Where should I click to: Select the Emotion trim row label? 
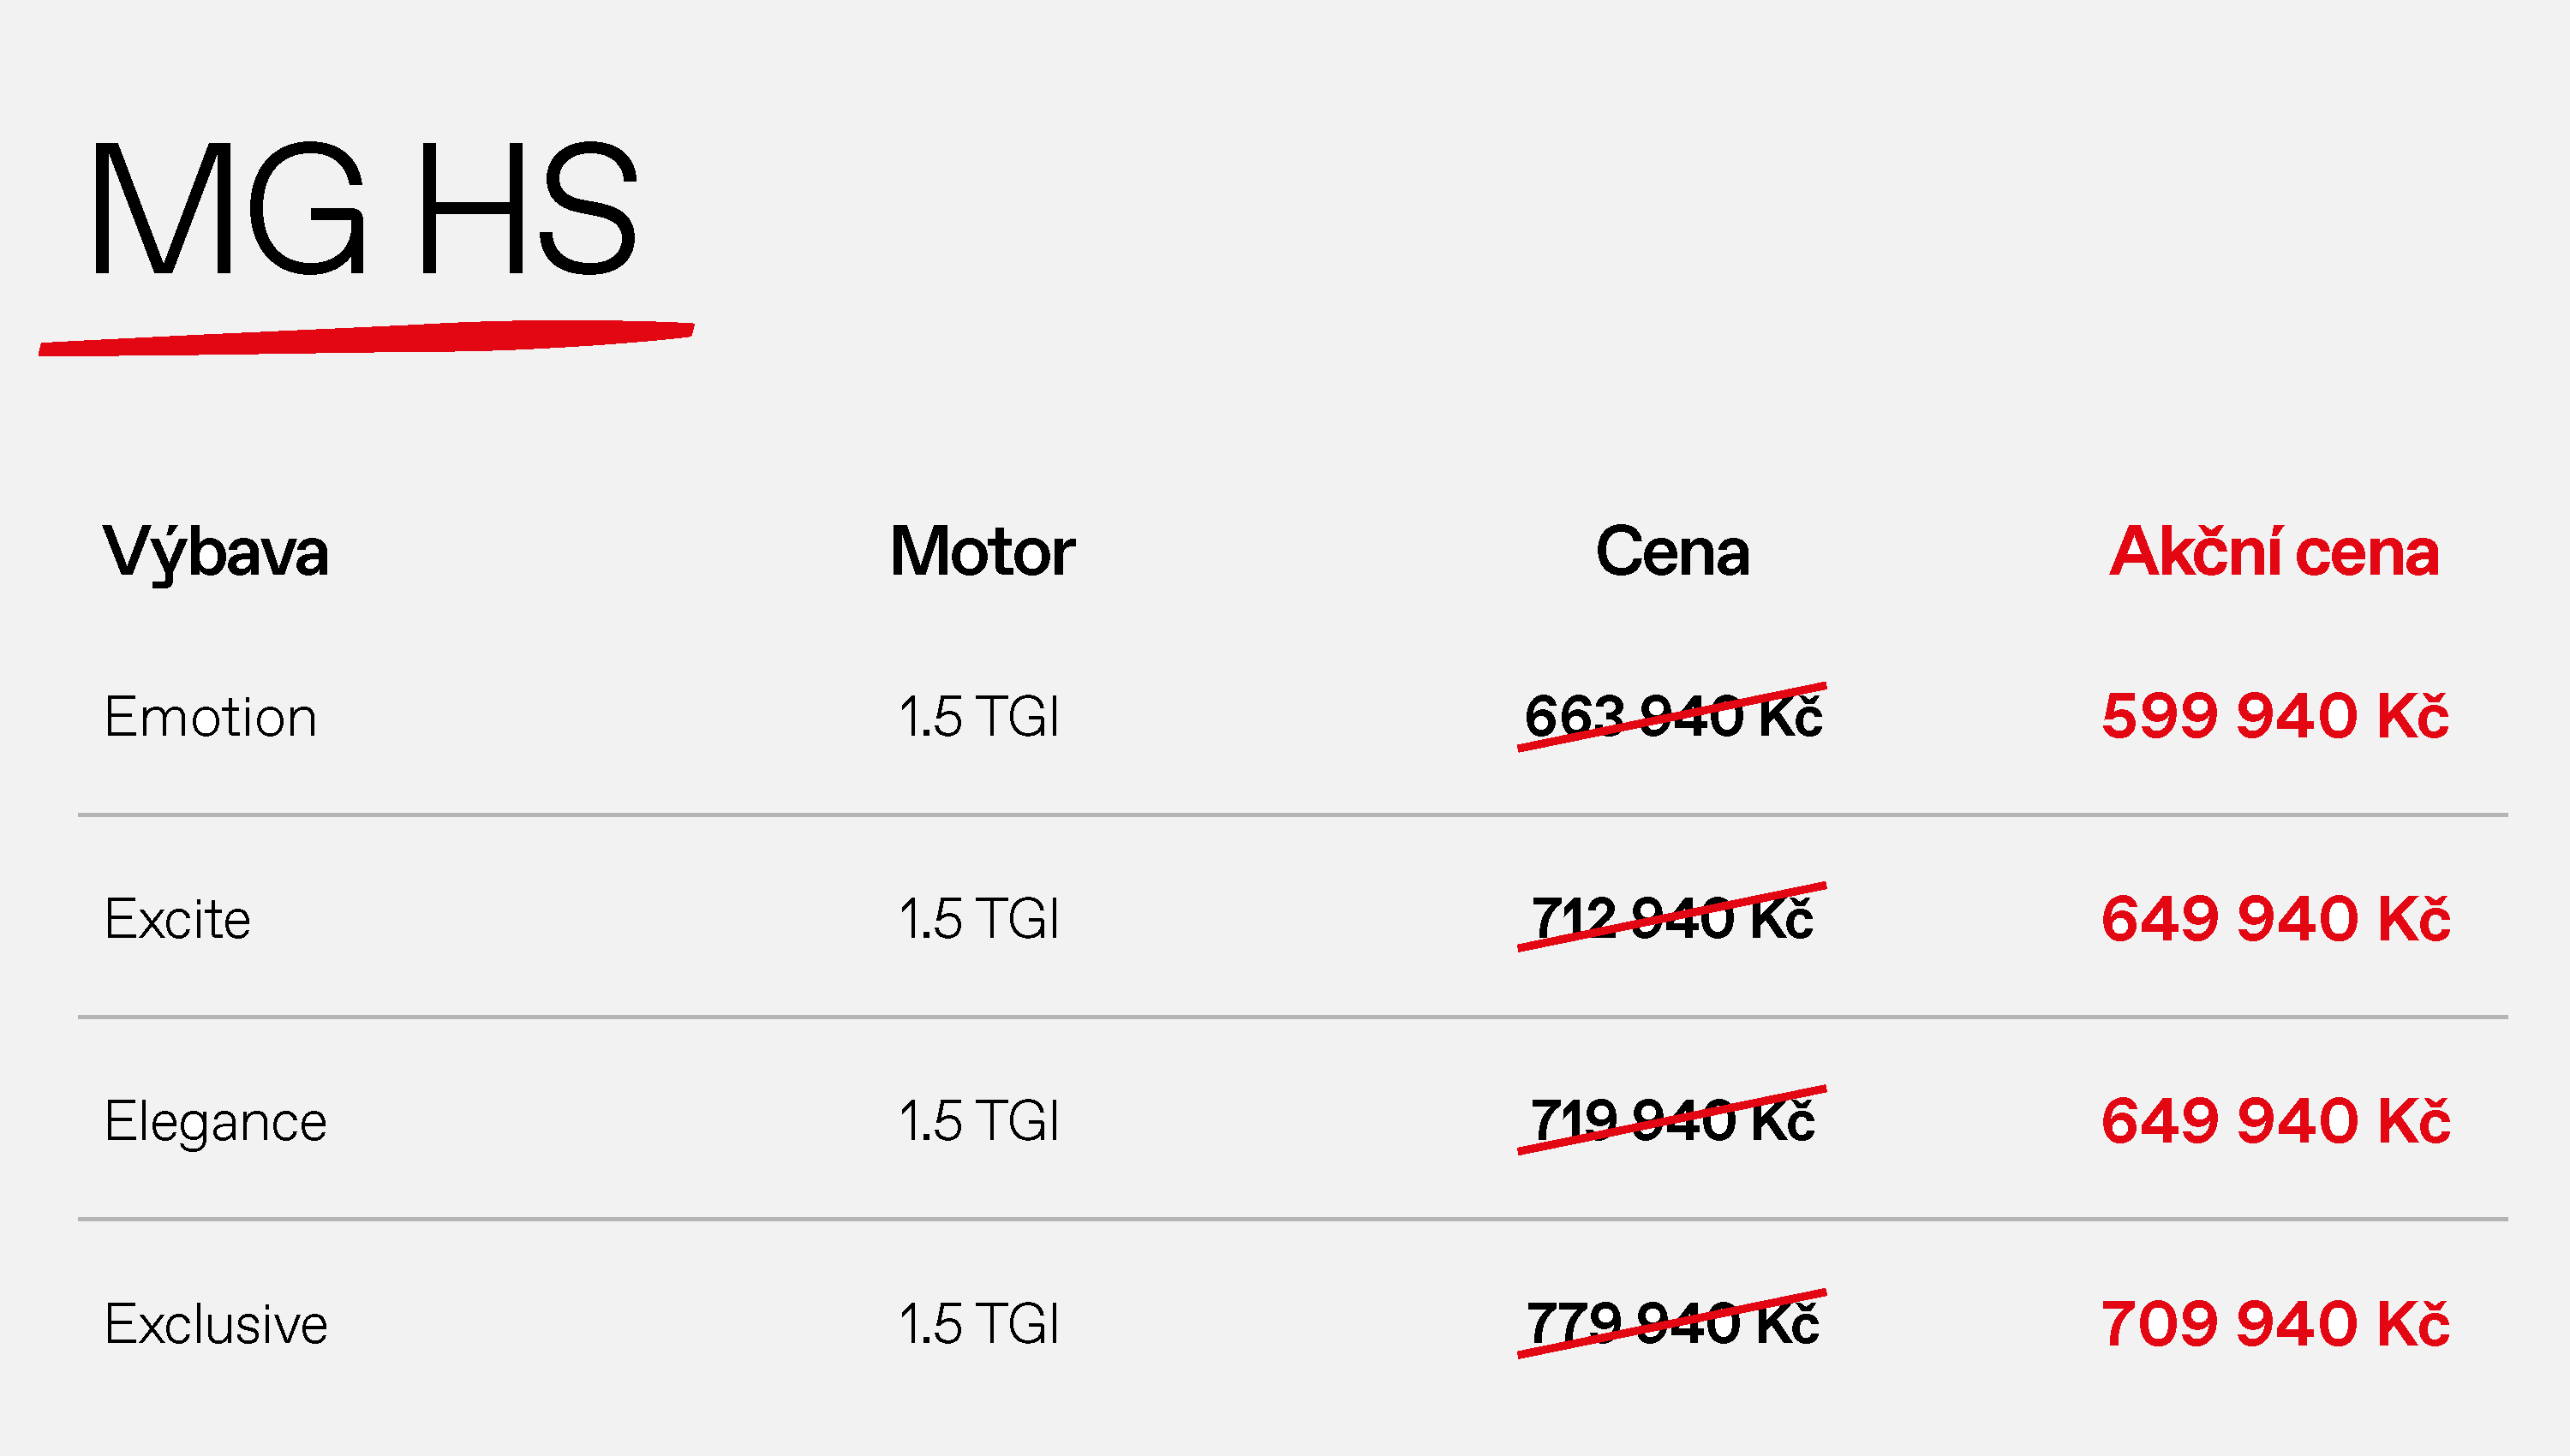click(210, 717)
